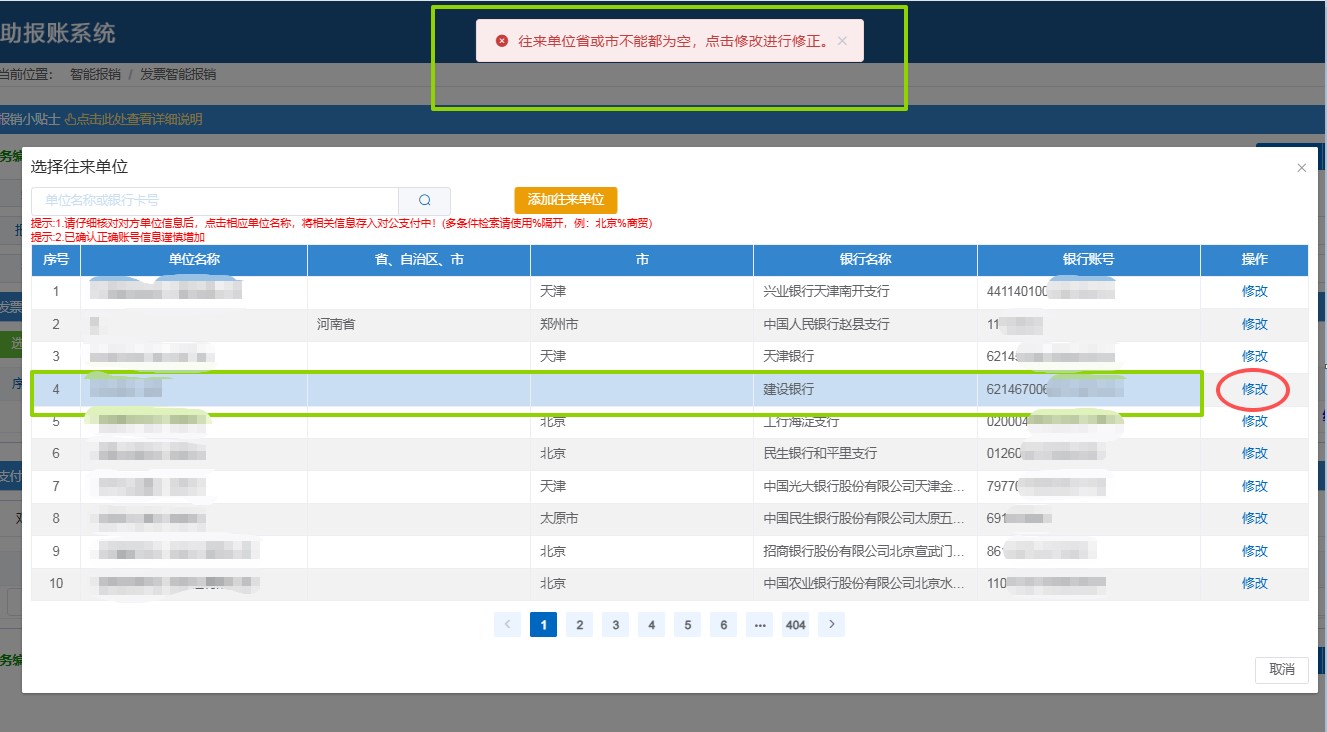Go to next page arrow
The height and width of the screenshot is (732, 1327).
[x=831, y=625]
